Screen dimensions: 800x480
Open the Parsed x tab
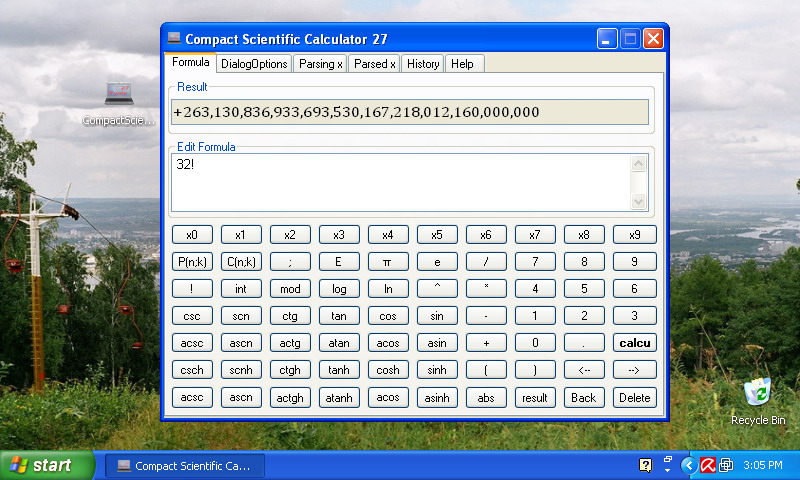click(374, 64)
